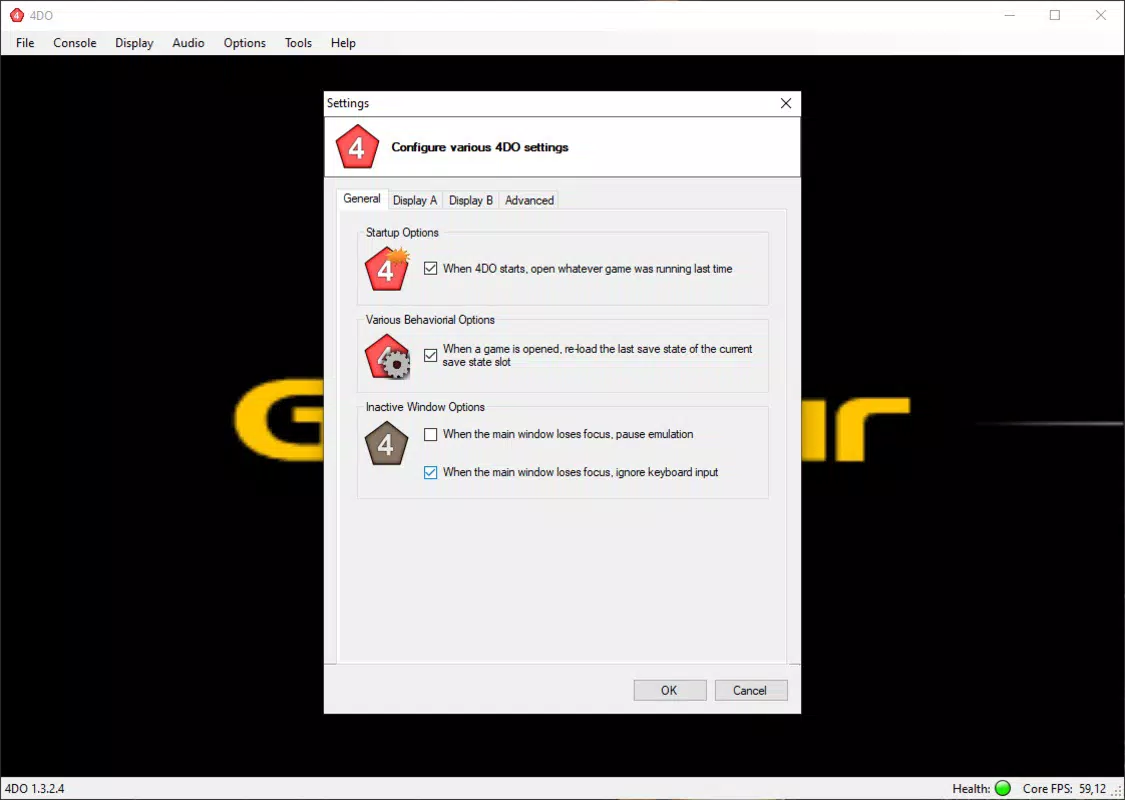
Task: Open the Options menu
Action: click(245, 43)
